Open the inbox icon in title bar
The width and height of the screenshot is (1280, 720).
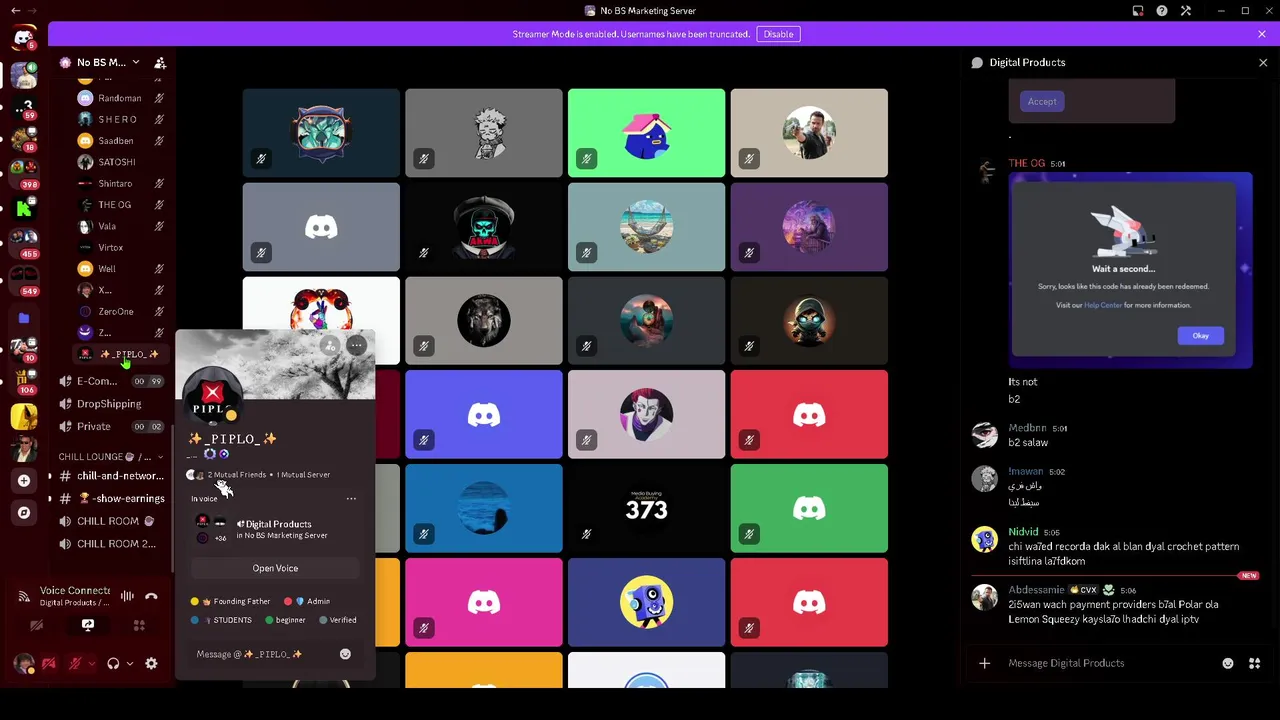[x=1138, y=11]
